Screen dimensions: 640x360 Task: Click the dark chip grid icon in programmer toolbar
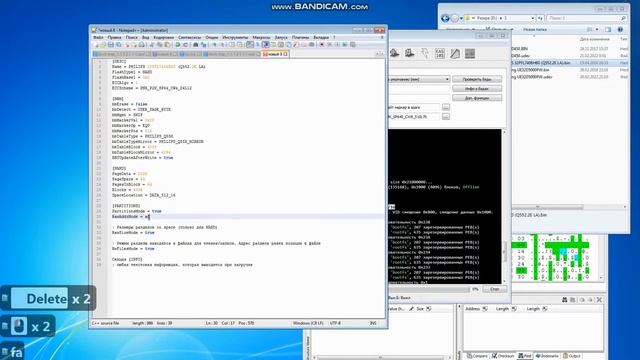click(x=470, y=53)
